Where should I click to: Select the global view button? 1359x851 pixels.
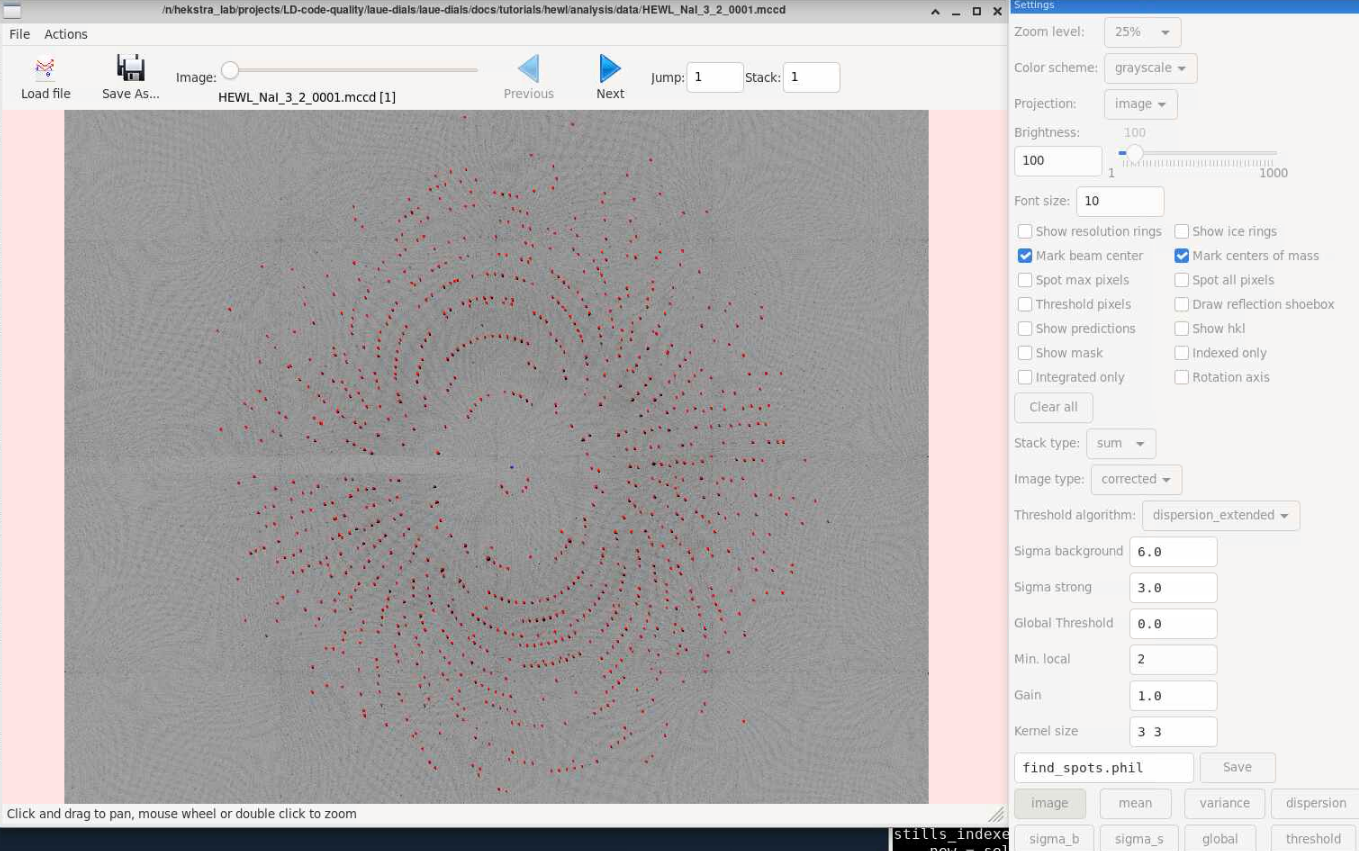[1220, 839]
